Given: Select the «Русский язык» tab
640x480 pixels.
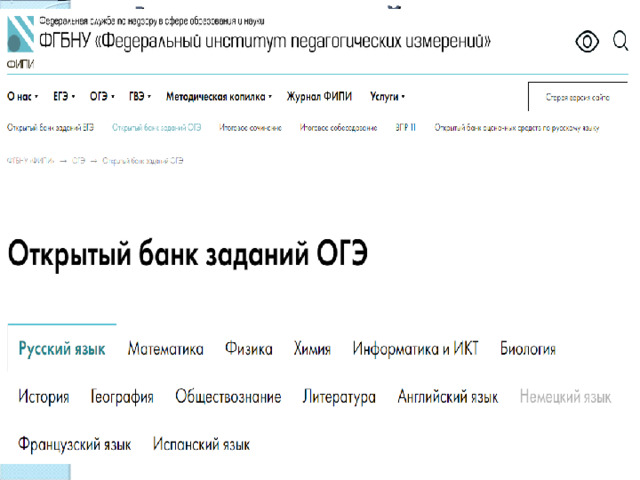Looking at the screenshot, I should coord(62,349).
